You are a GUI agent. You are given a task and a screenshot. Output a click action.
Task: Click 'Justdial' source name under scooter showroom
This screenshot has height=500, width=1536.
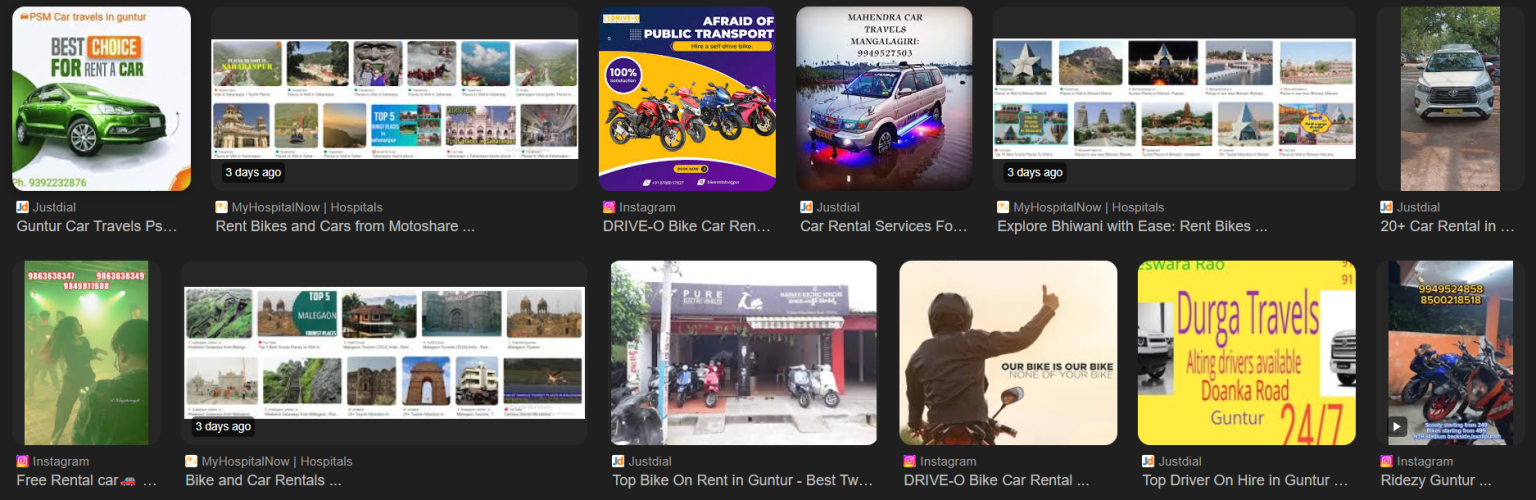pos(651,461)
